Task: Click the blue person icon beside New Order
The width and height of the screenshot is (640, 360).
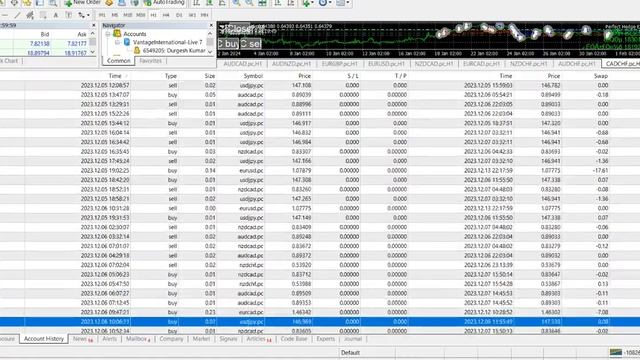Action: (122, 2)
